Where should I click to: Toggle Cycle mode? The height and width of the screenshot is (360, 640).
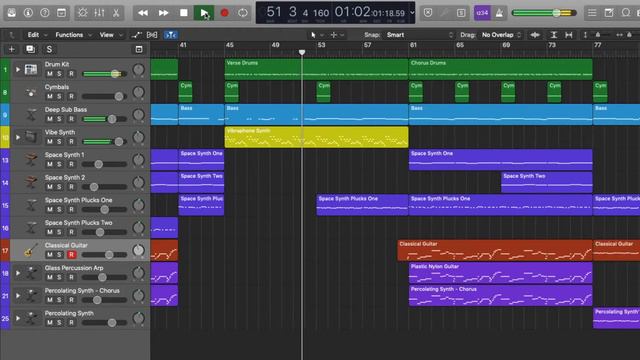243,13
